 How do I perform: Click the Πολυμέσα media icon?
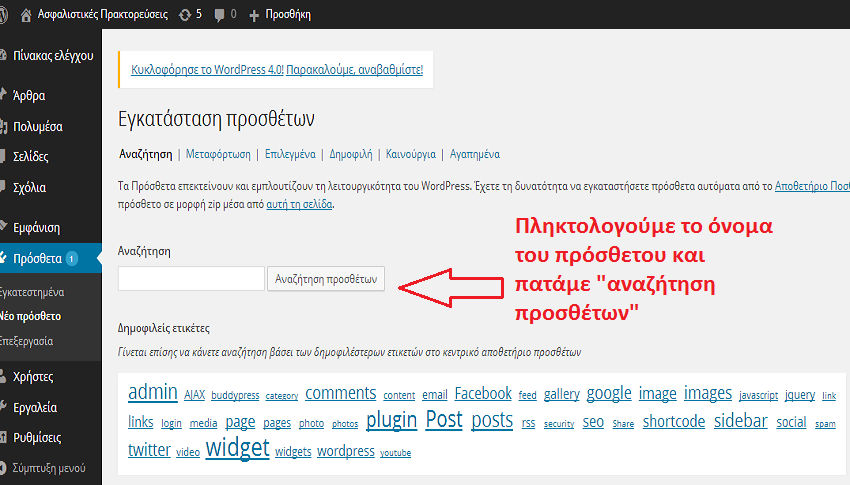[3, 126]
